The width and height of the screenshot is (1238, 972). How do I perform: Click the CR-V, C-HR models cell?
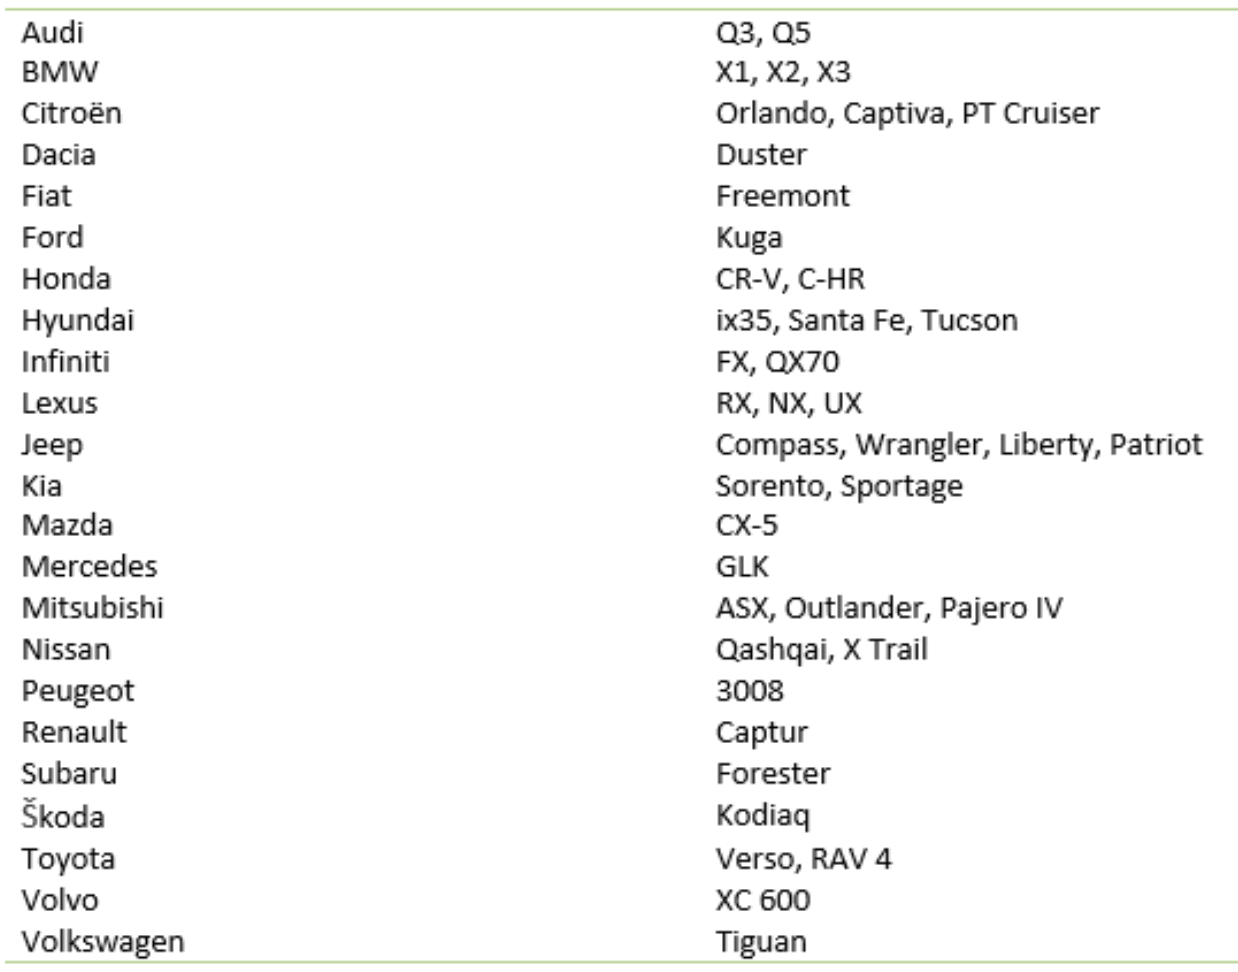[x=790, y=279]
